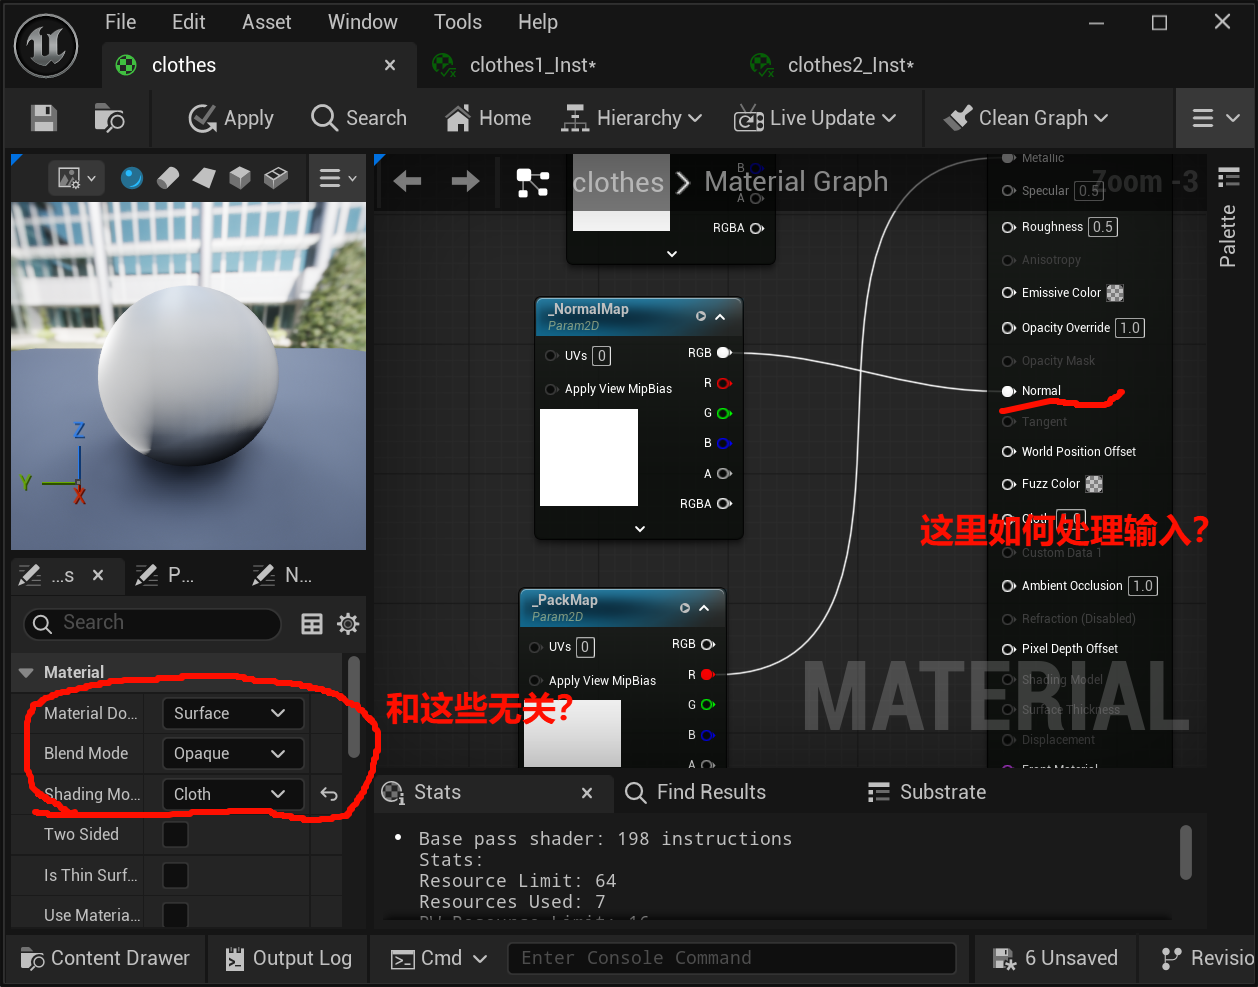This screenshot has width=1258, height=987.
Task: Collapse the _NormalMap node with the chevron
Action: click(720, 316)
